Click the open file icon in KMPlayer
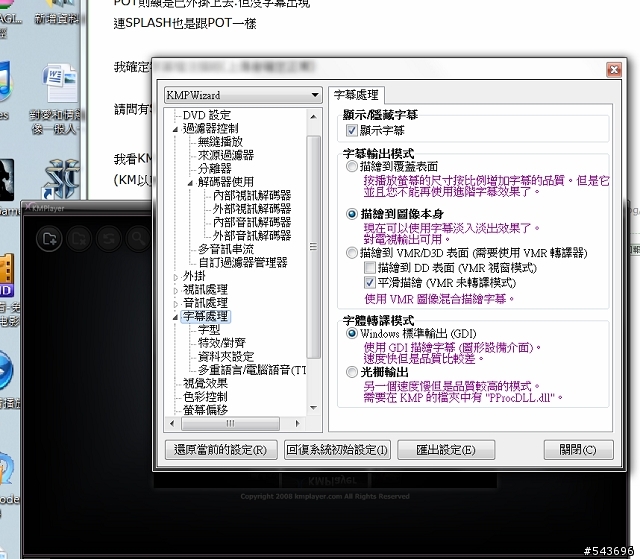 pos(49,238)
